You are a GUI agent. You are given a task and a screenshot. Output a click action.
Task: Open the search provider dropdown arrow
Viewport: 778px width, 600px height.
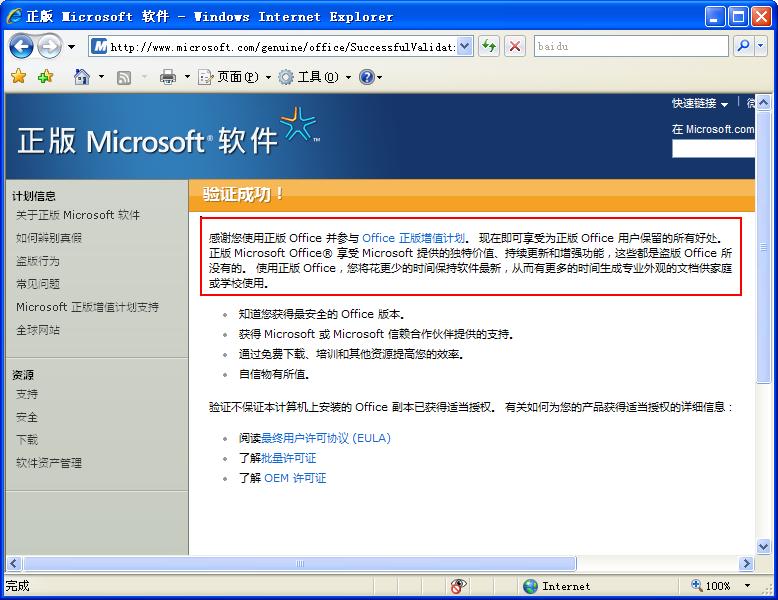point(761,46)
